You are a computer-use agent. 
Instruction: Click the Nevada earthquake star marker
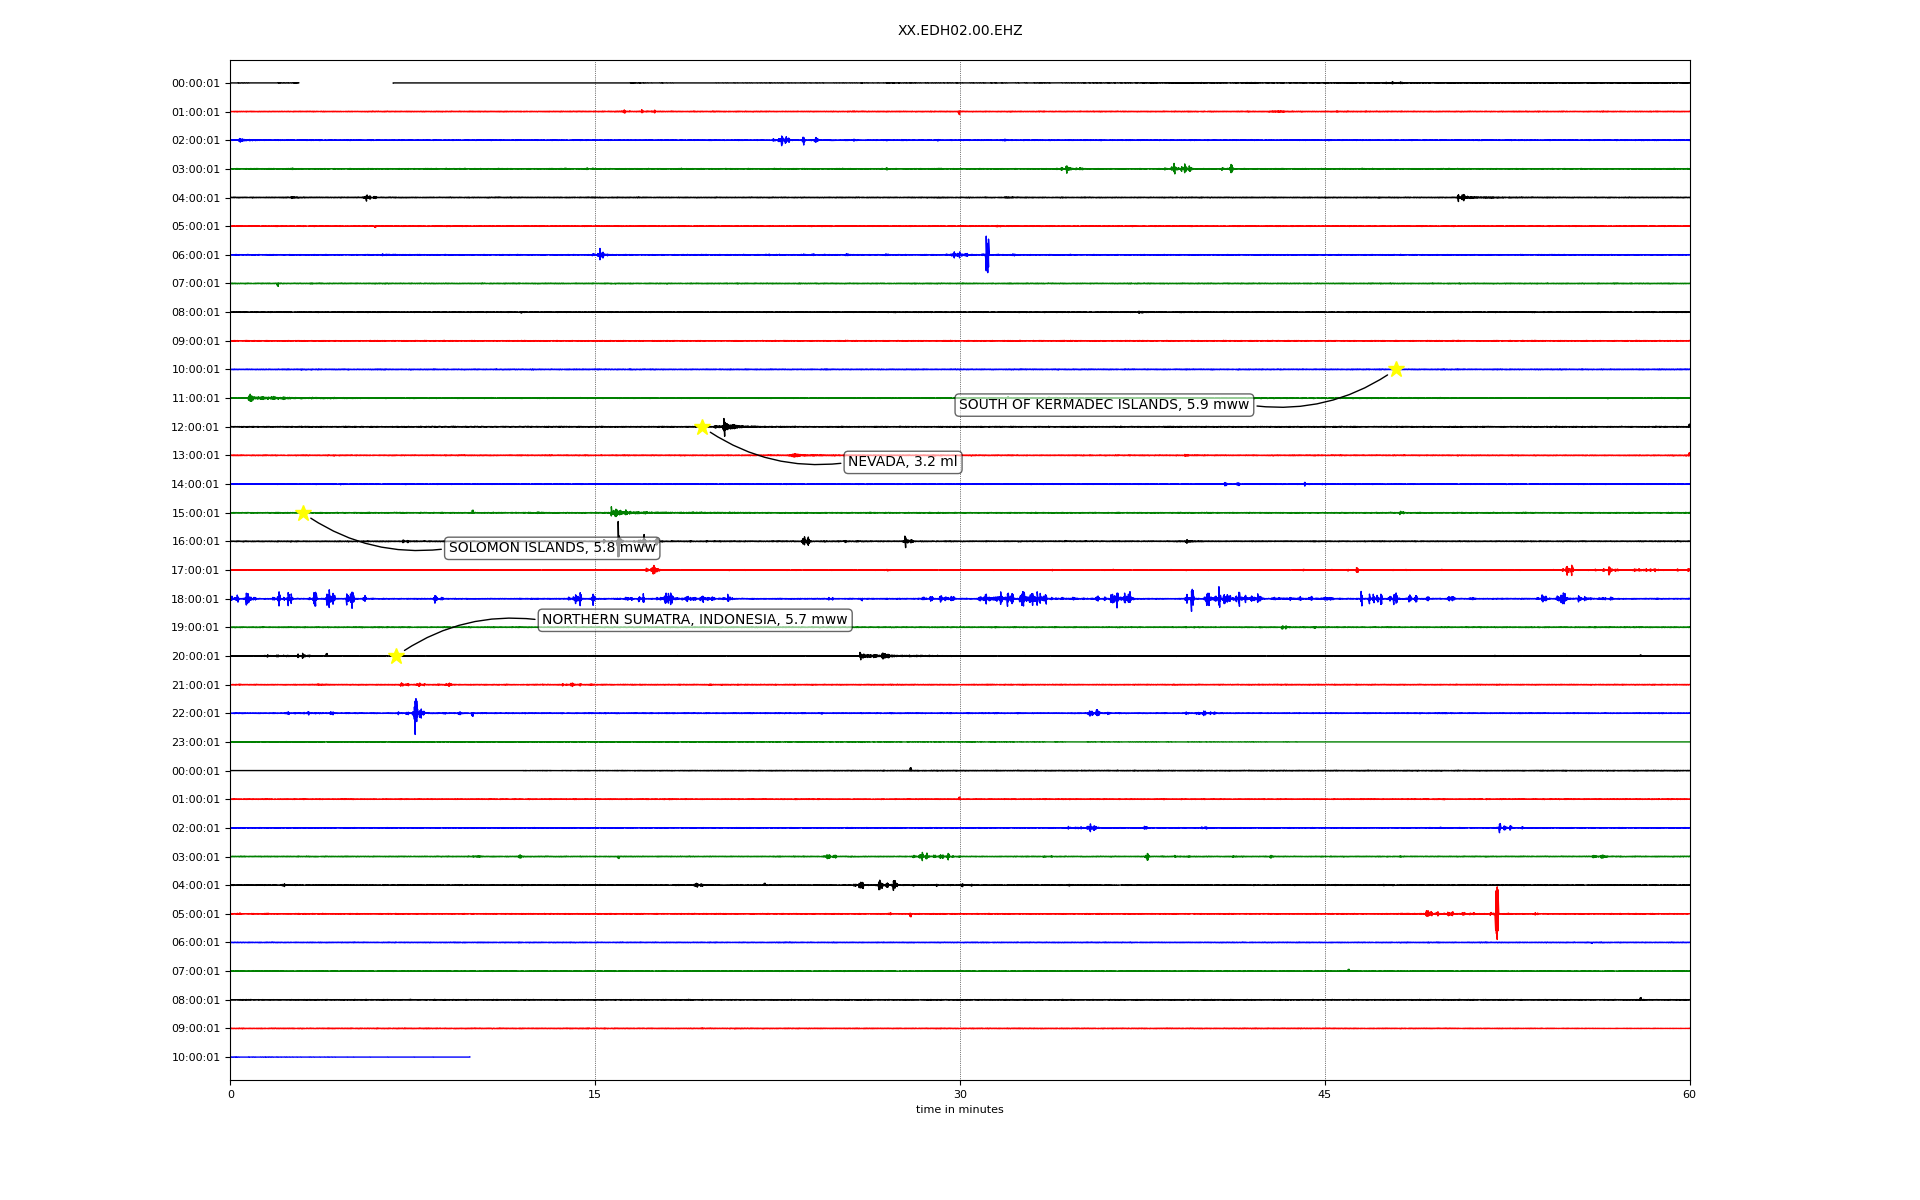pos(702,427)
